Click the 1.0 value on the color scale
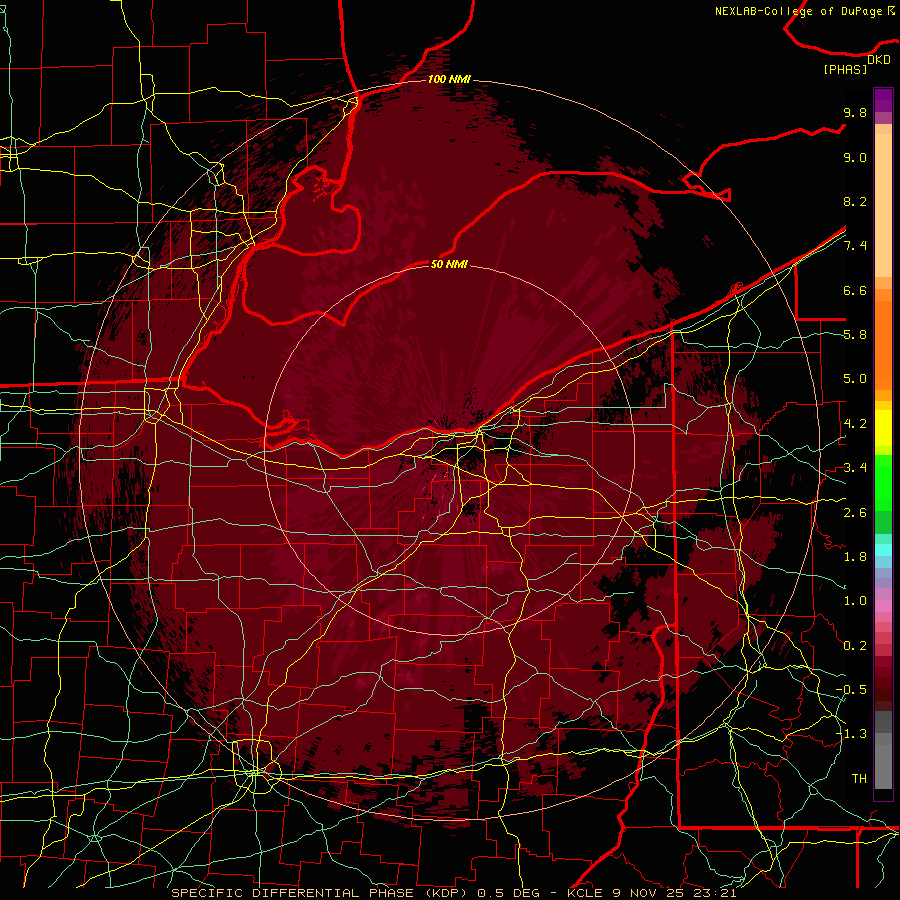The height and width of the screenshot is (900, 900). point(855,601)
